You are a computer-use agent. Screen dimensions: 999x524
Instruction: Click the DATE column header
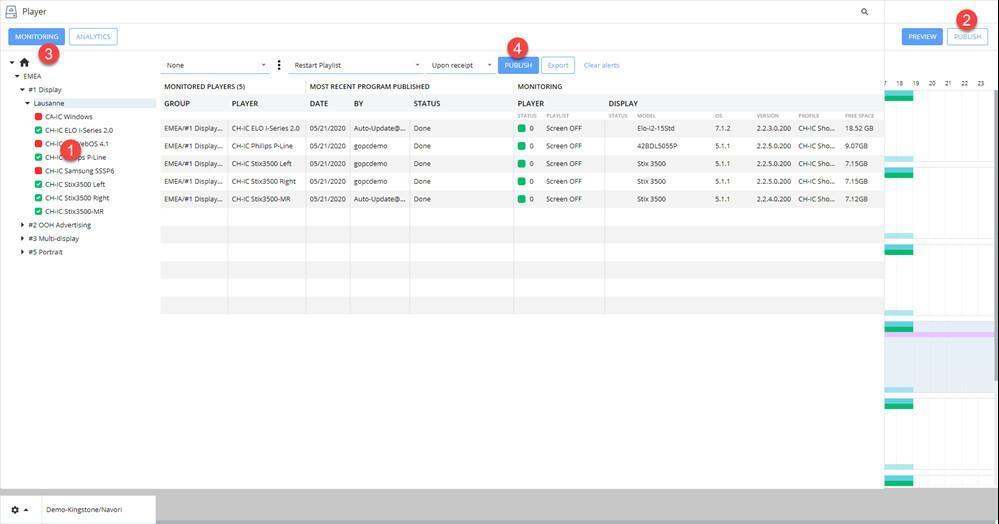click(319, 103)
